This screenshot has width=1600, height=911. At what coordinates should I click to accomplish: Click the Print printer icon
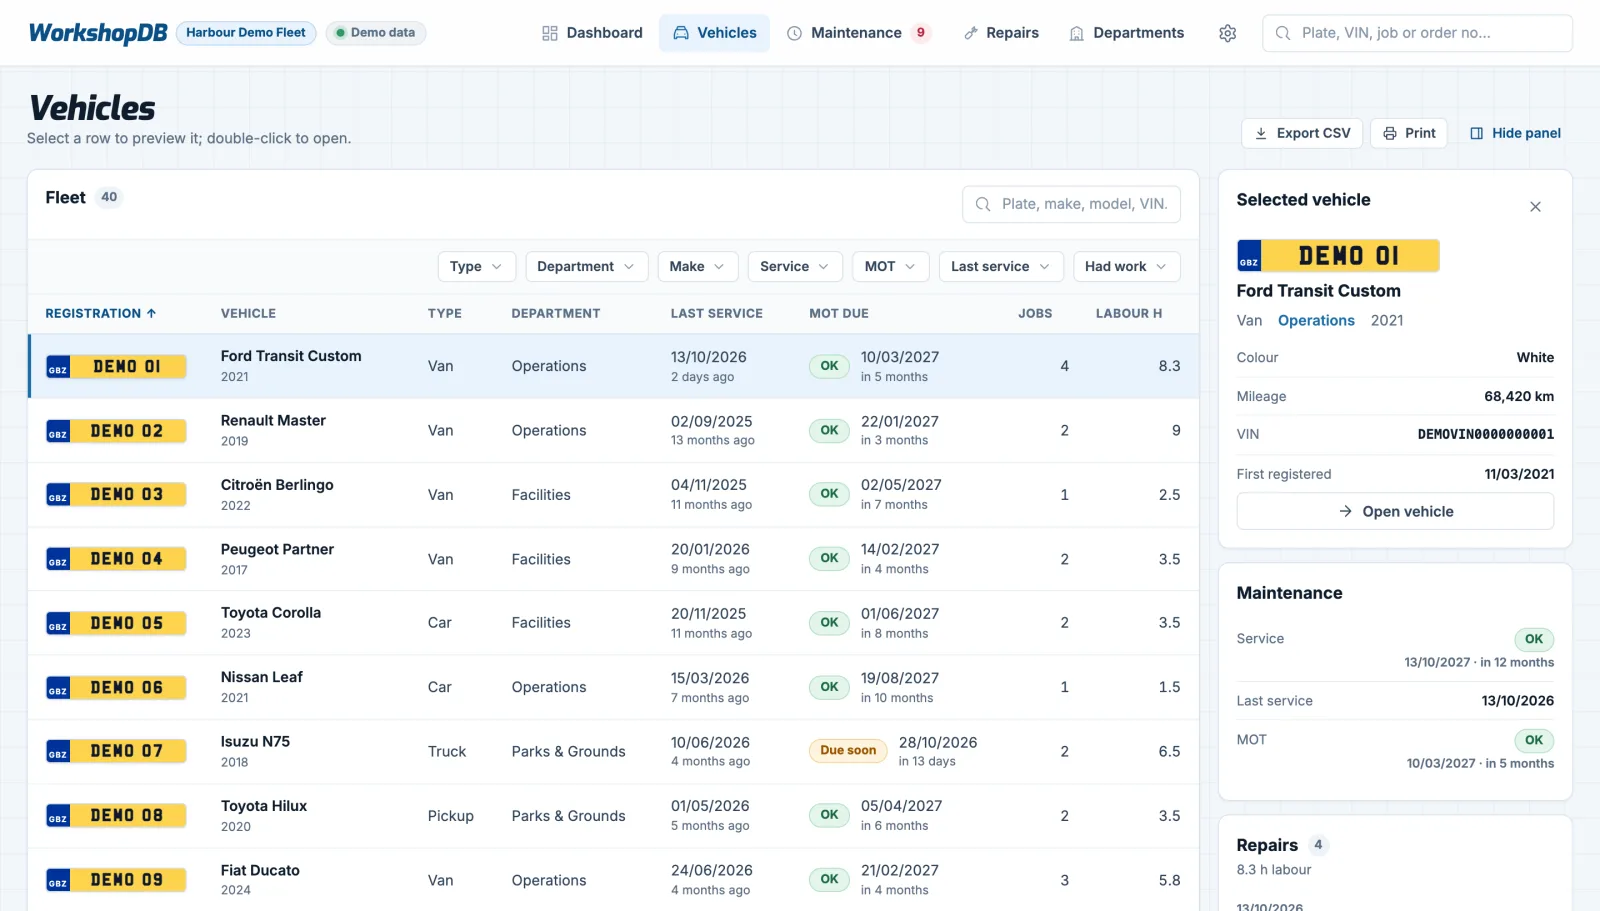click(1390, 133)
